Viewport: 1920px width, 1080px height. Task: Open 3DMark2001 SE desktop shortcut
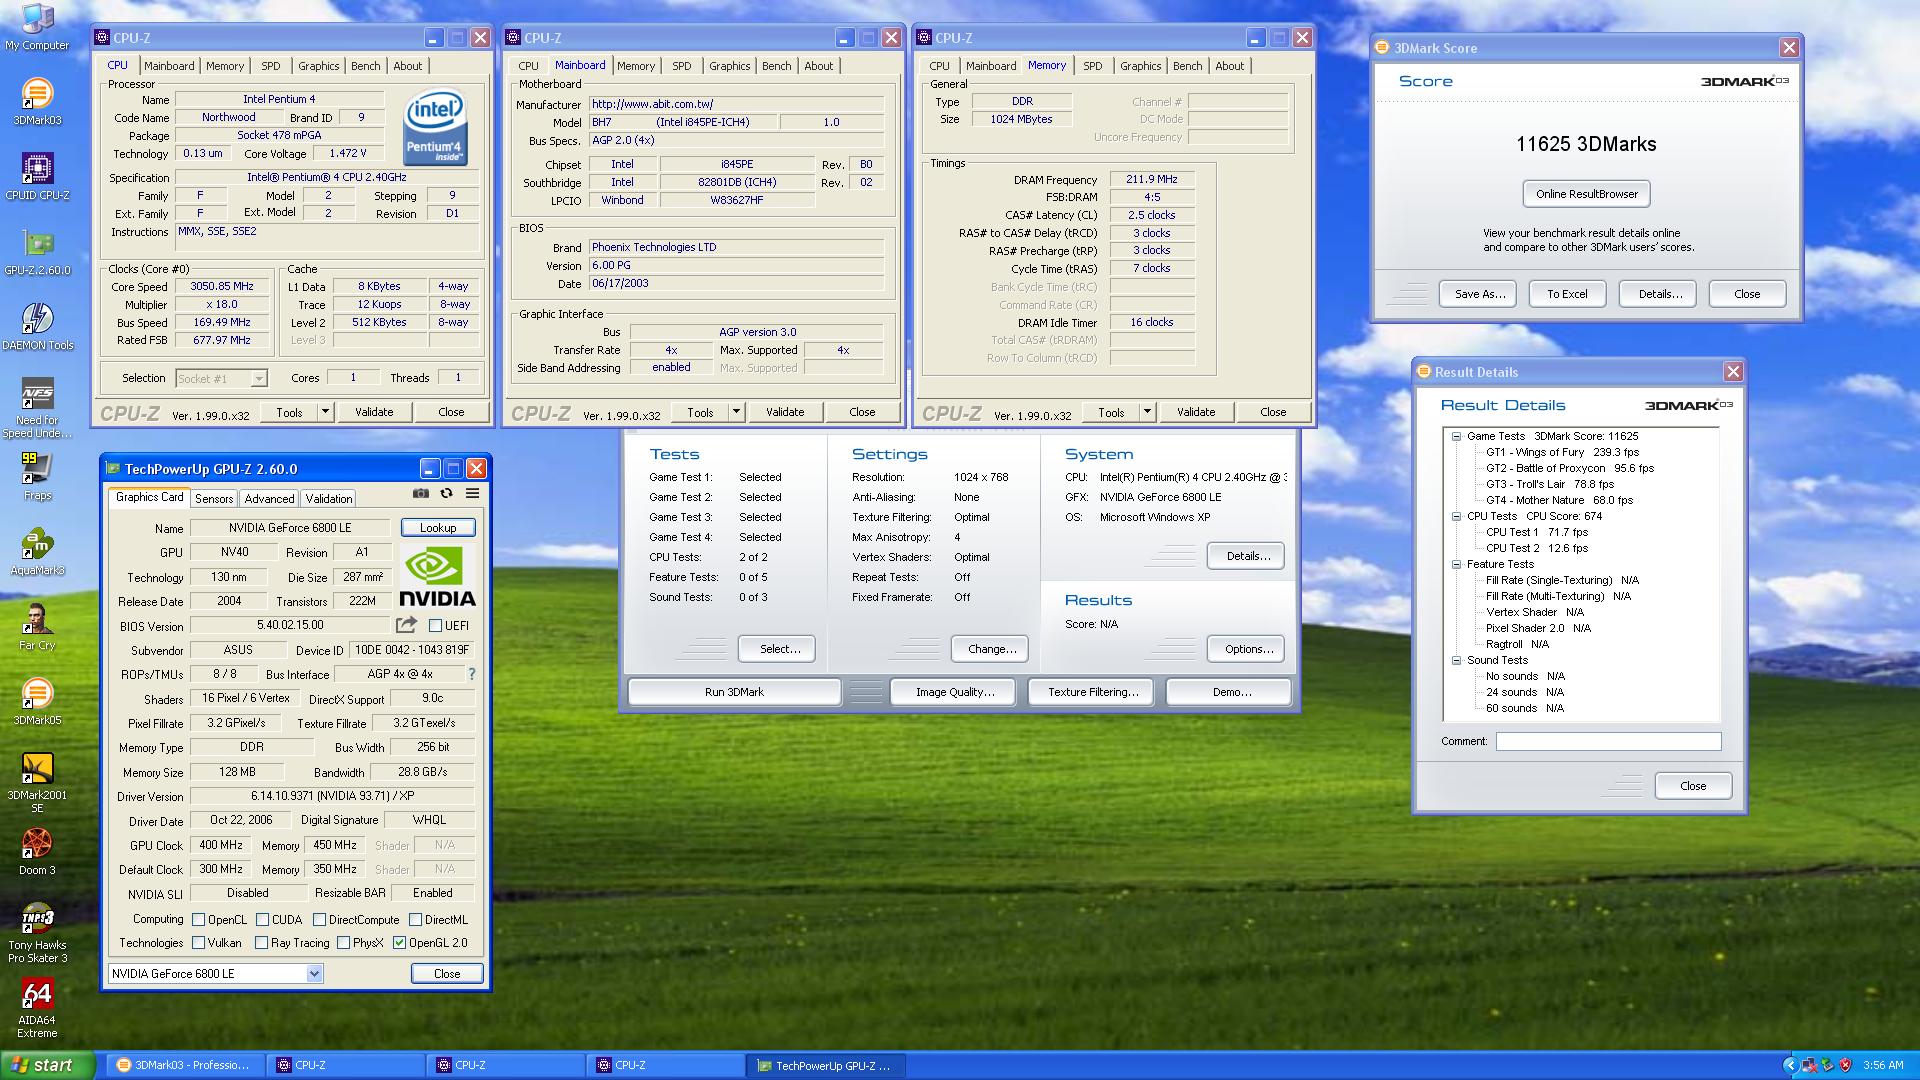click(37, 783)
